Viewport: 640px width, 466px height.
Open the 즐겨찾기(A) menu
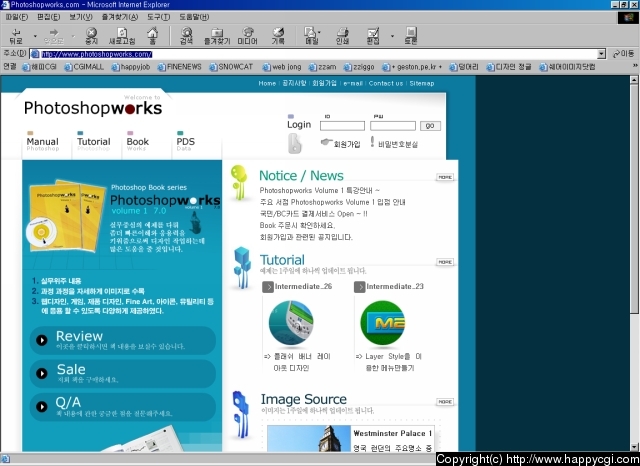click(x=120, y=17)
